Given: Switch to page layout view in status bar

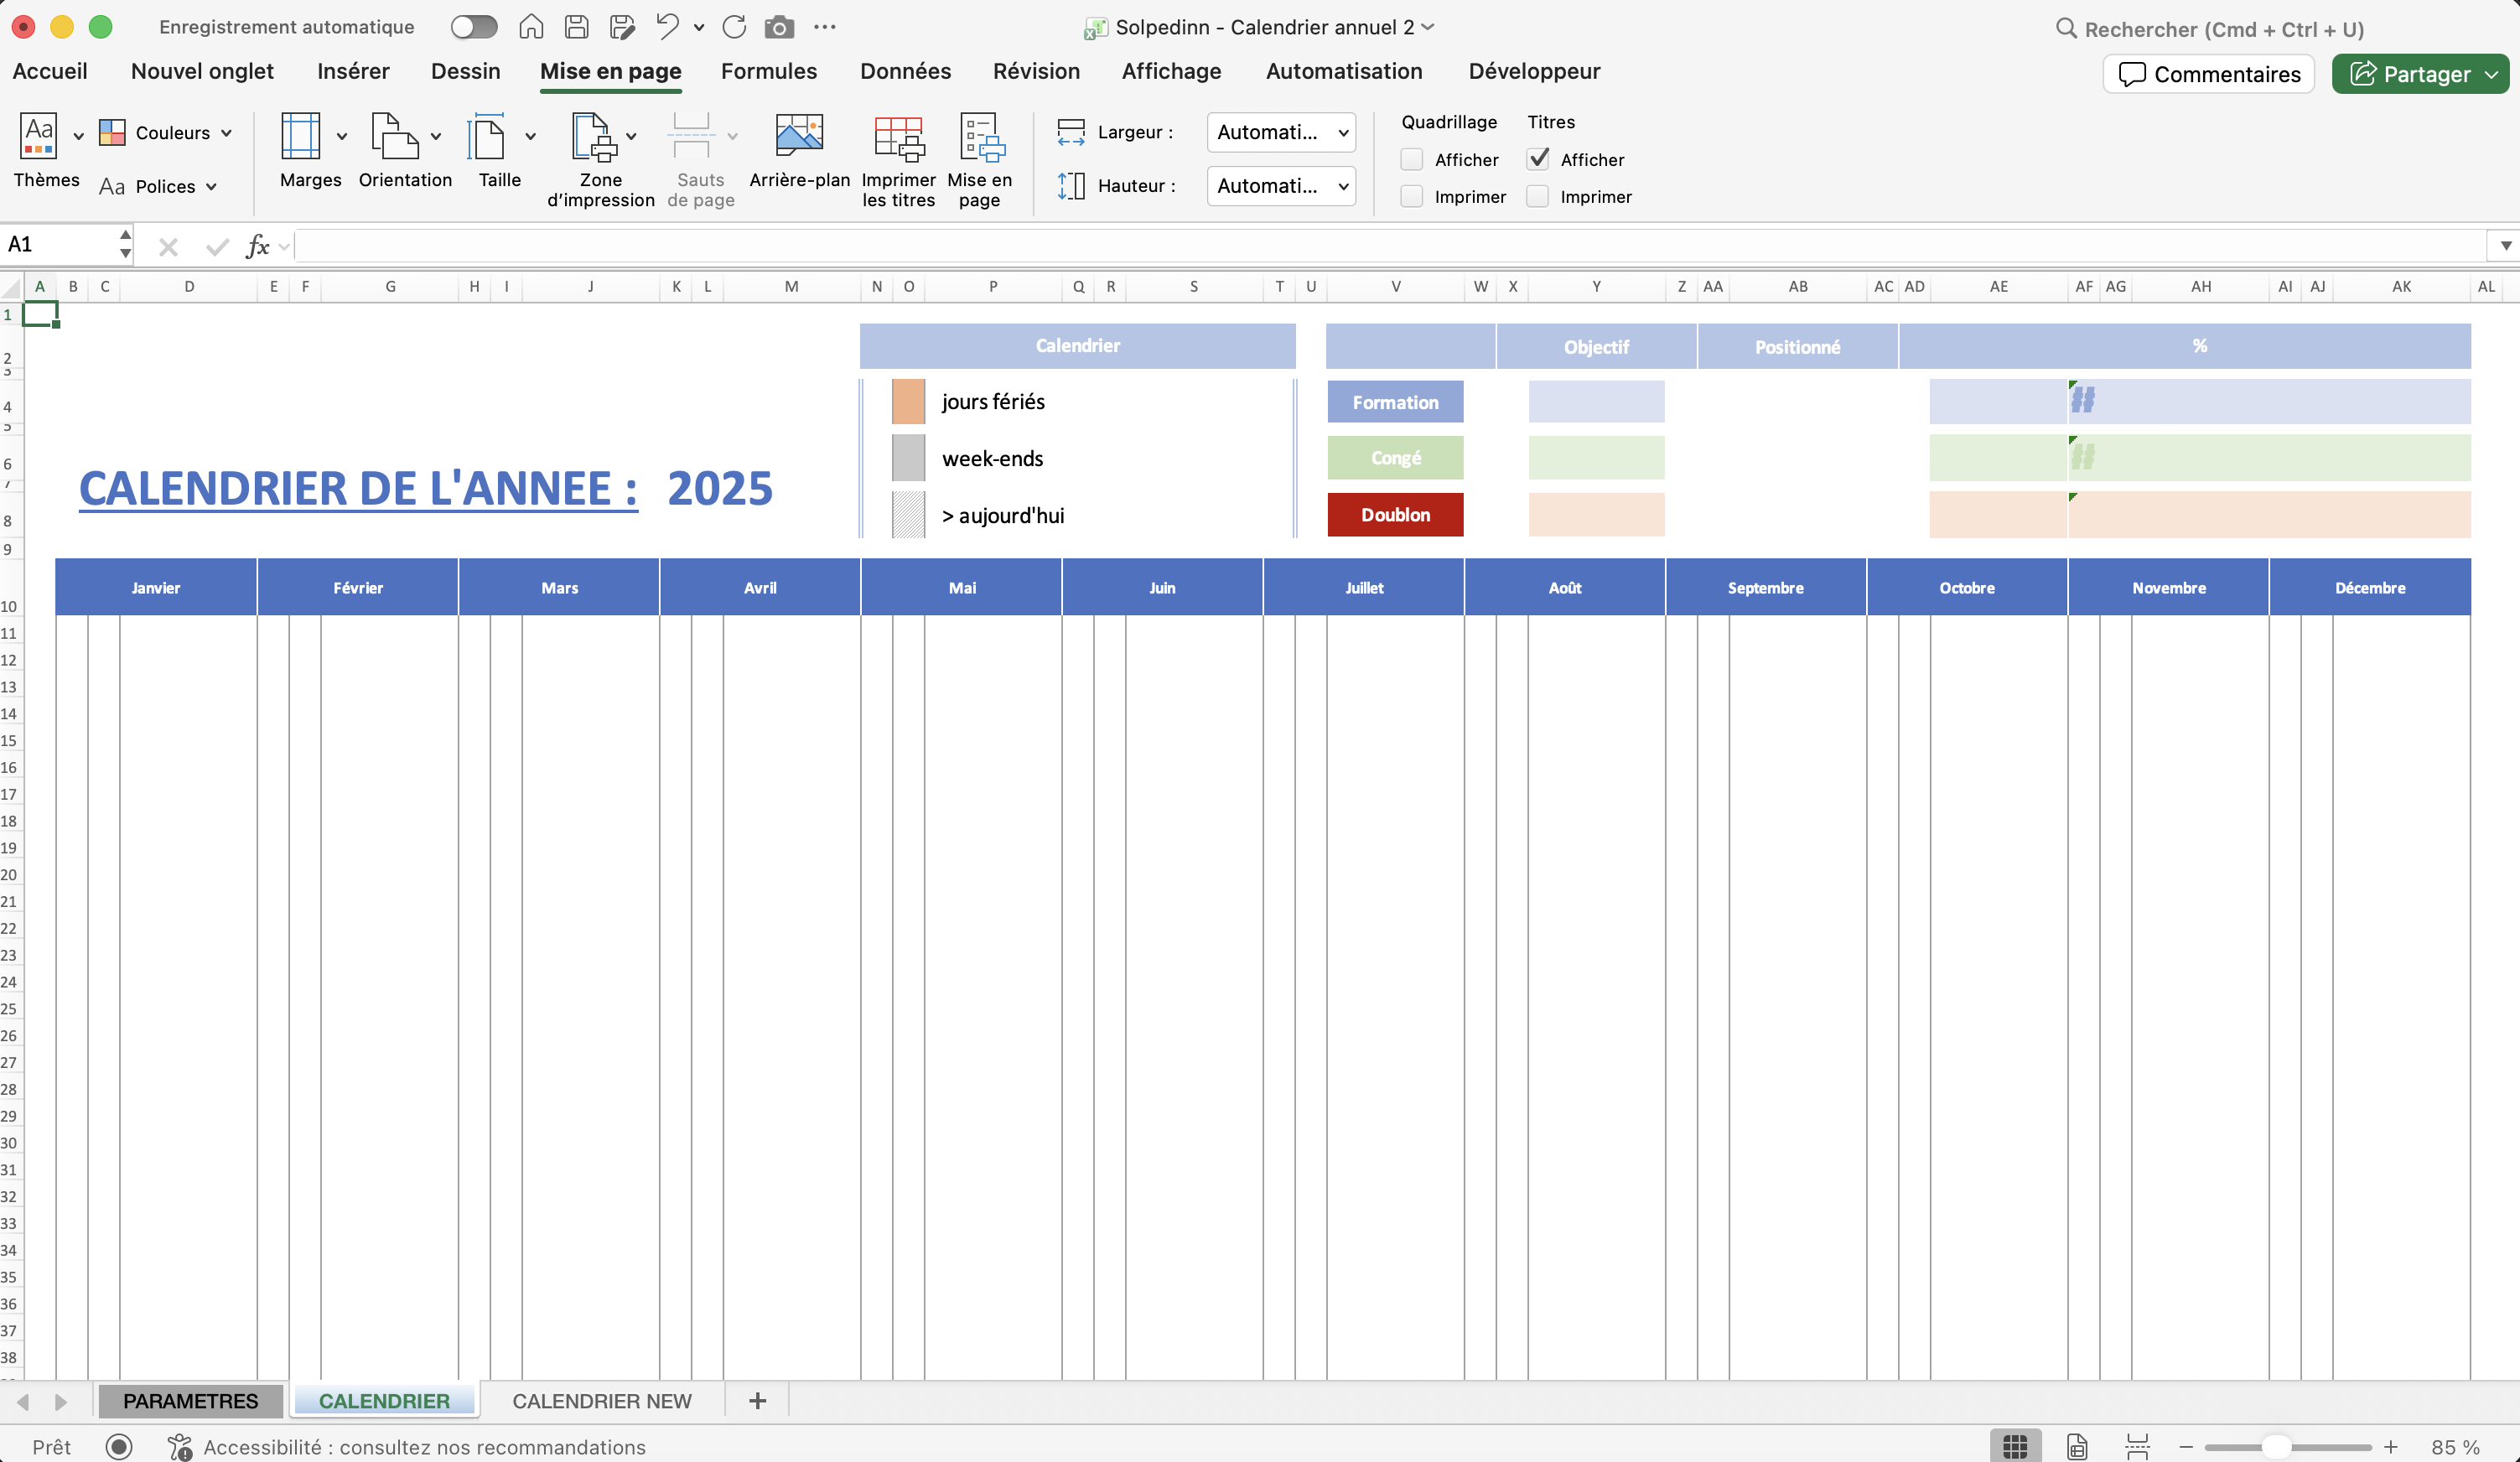Looking at the screenshot, I should tap(2077, 1446).
